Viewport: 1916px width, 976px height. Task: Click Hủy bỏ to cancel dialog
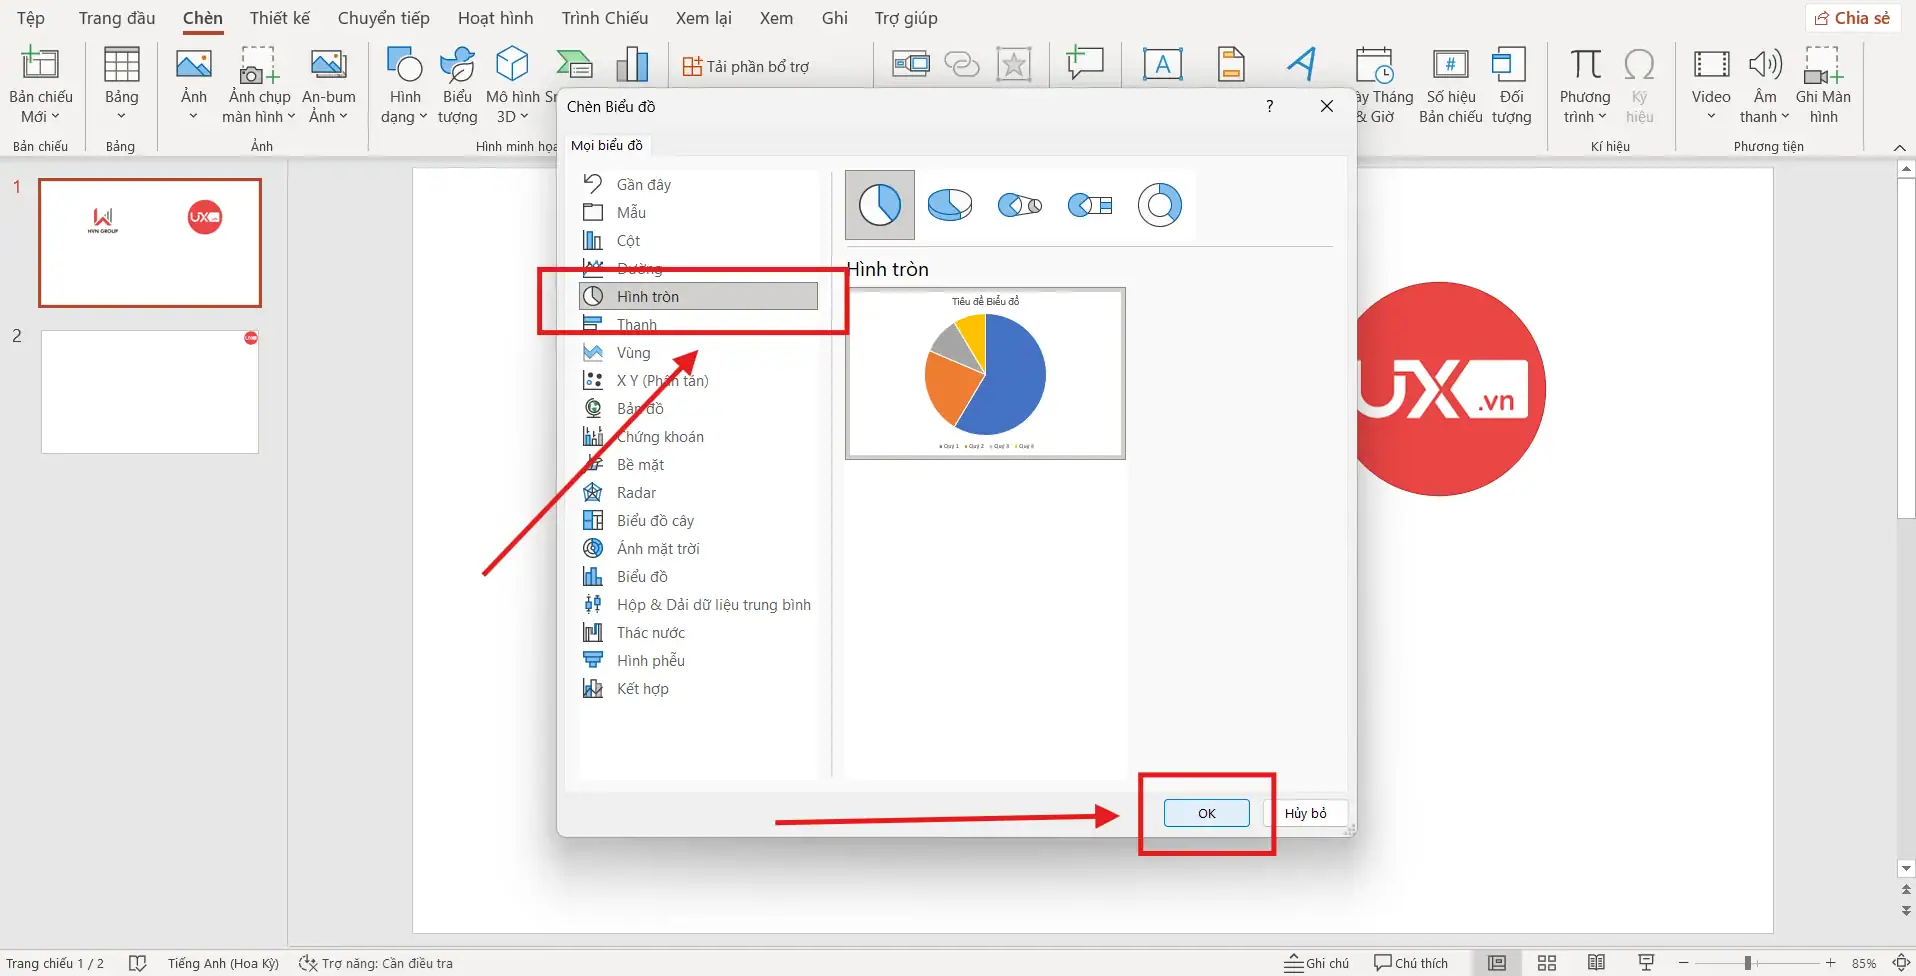[x=1305, y=813]
